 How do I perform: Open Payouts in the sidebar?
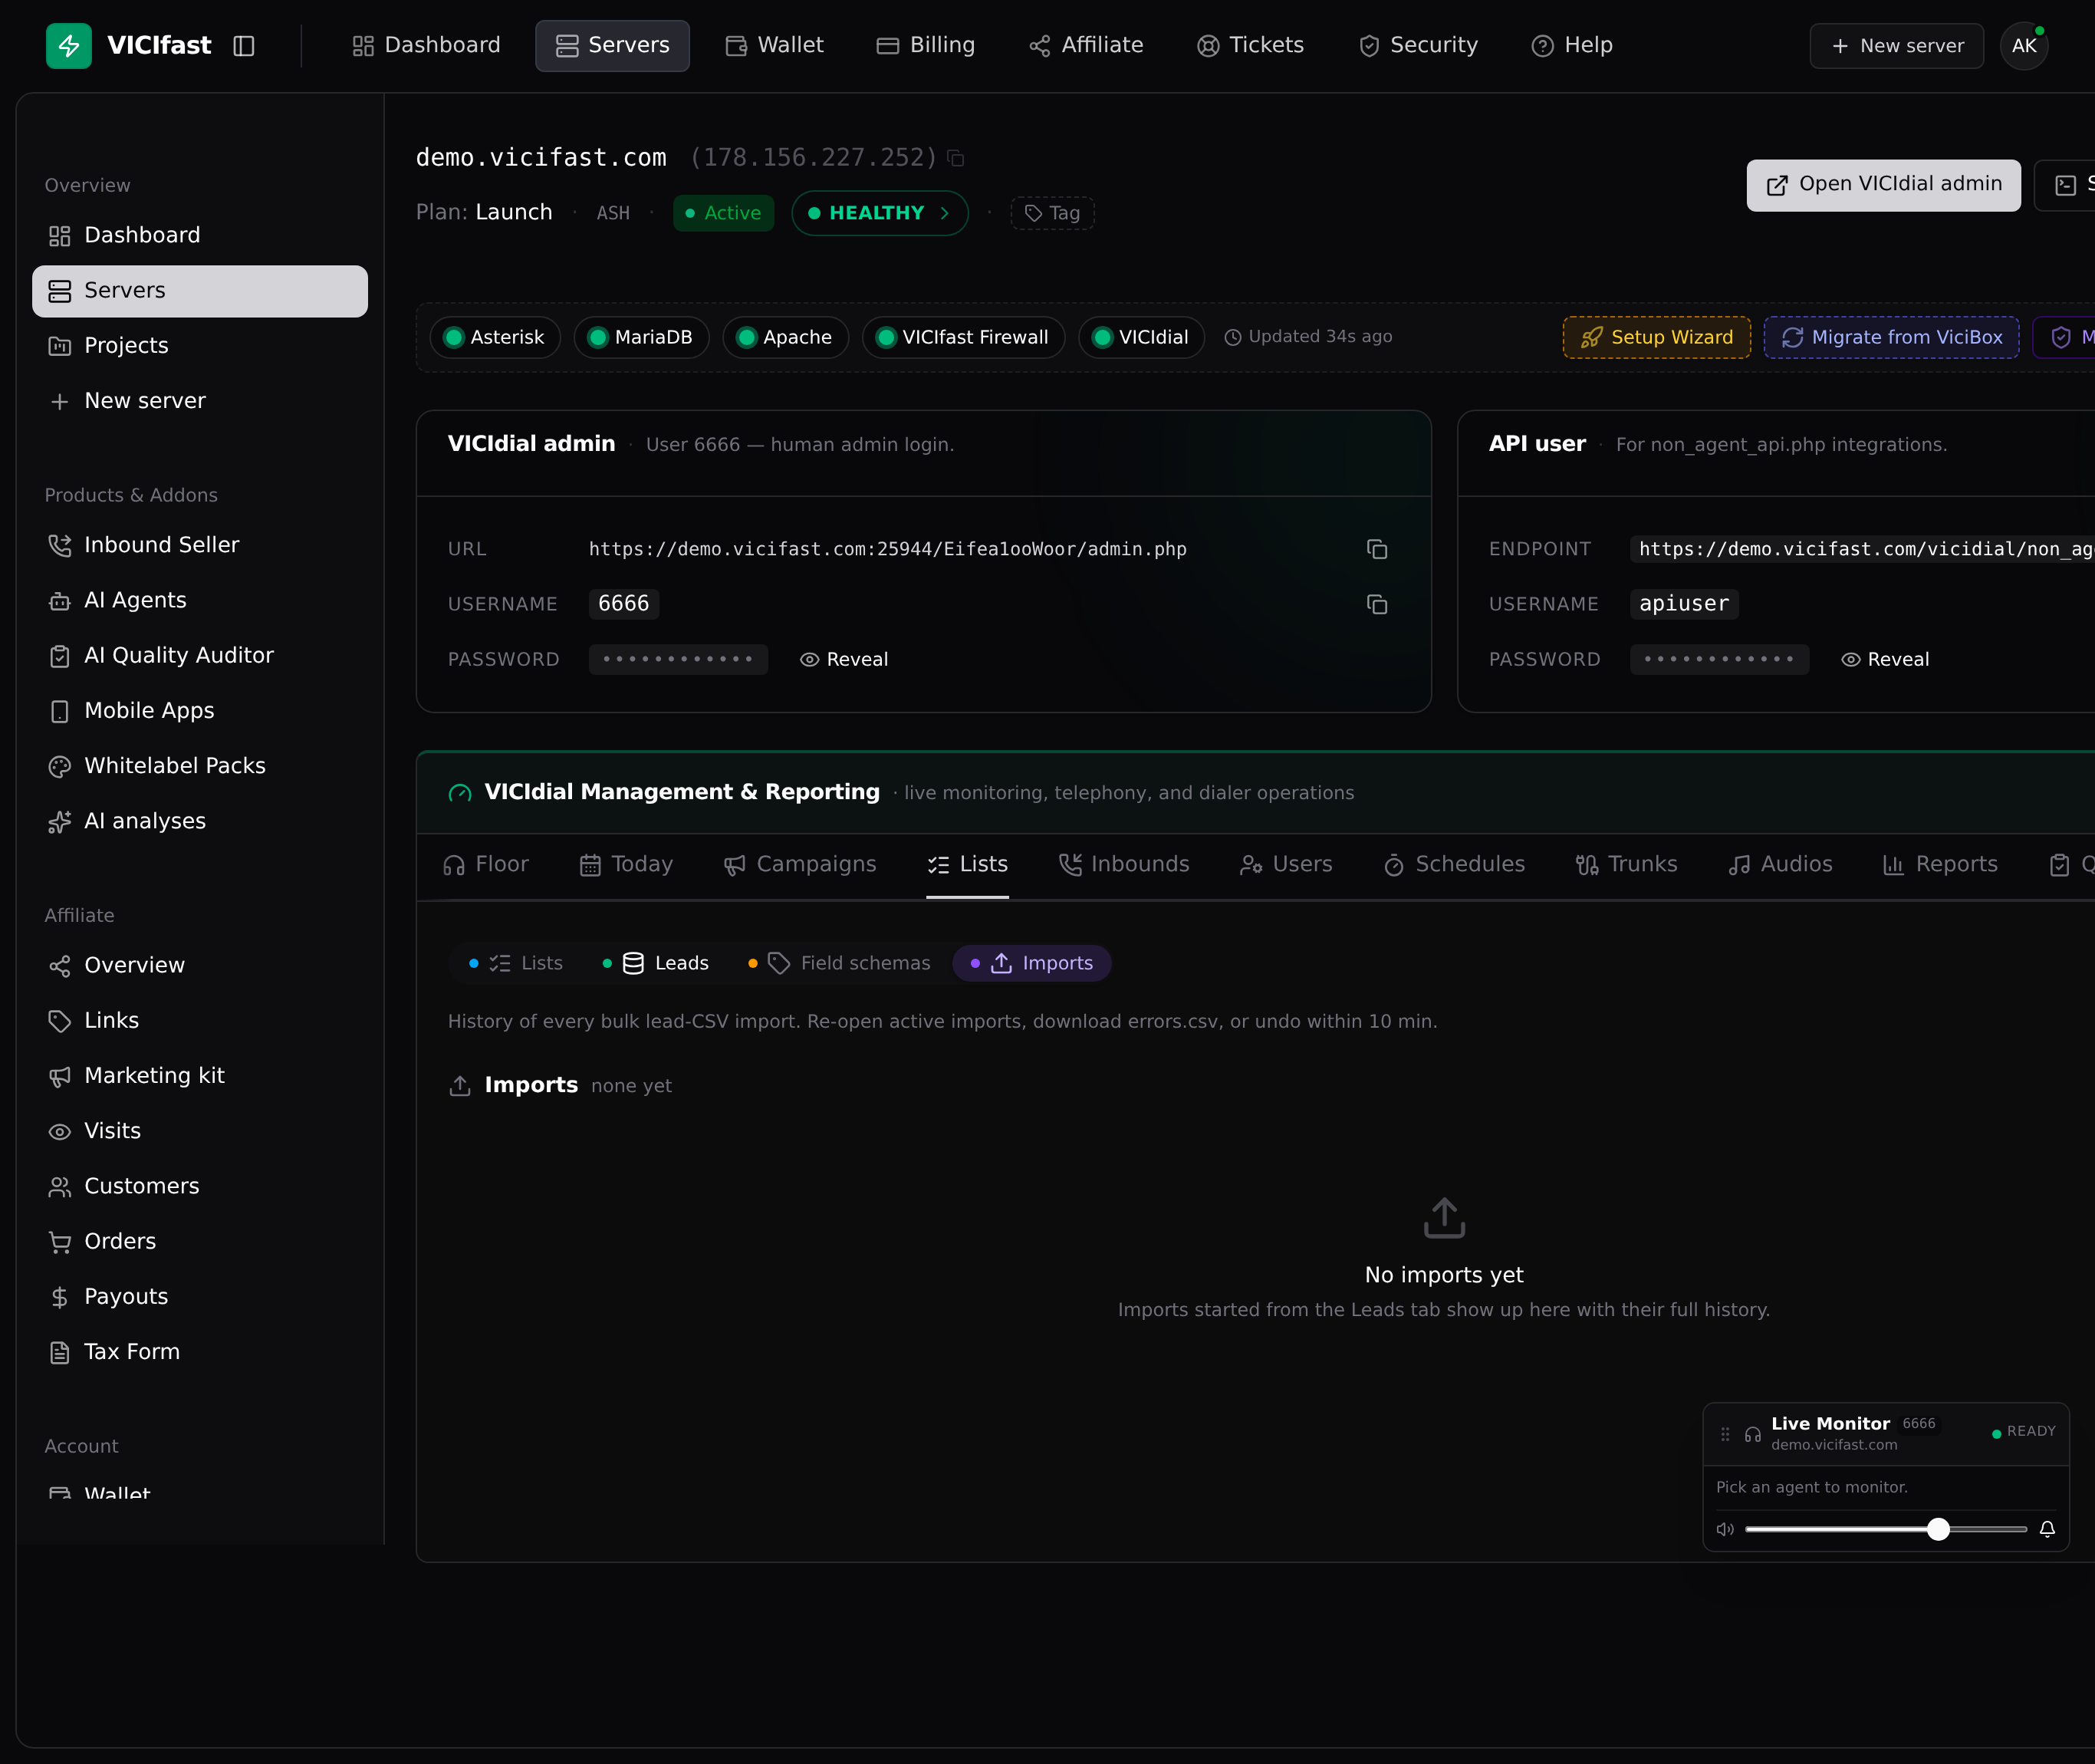click(200, 1297)
